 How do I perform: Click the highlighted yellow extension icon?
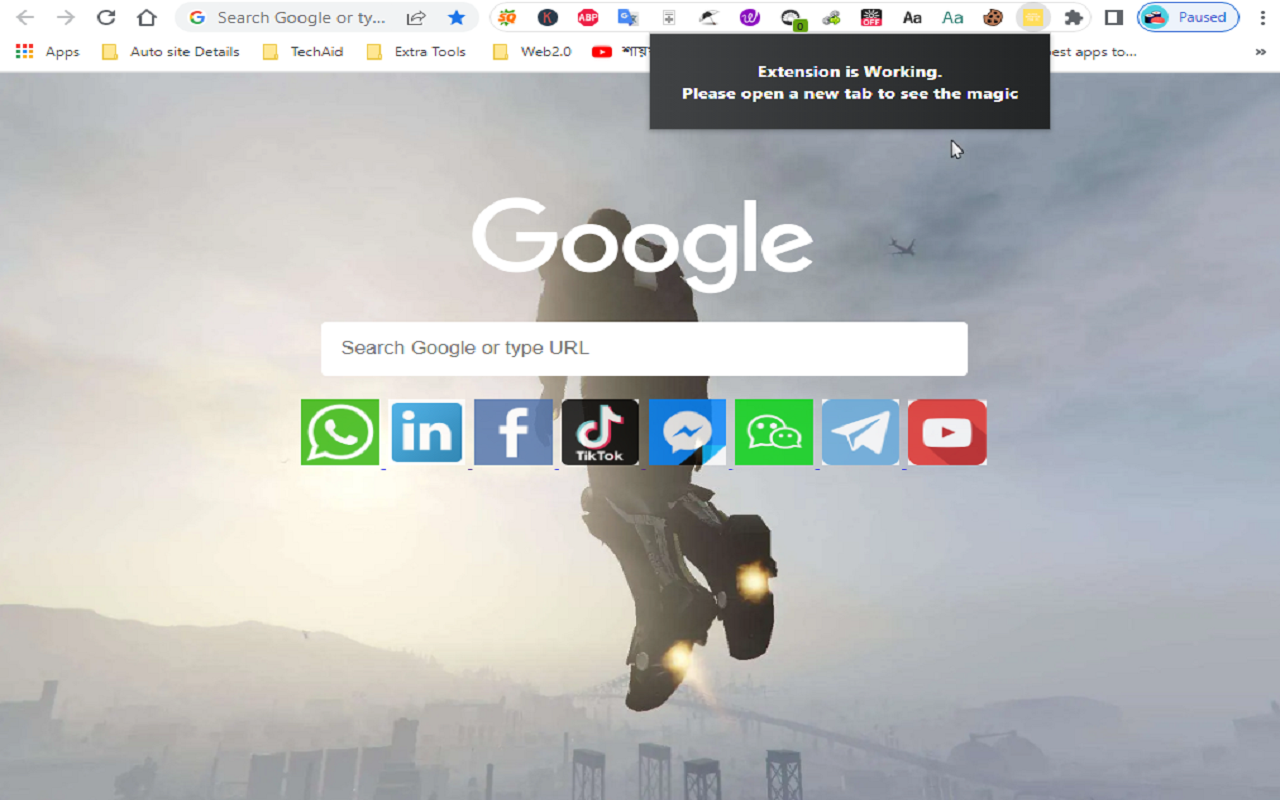(x=1032, y=17)
